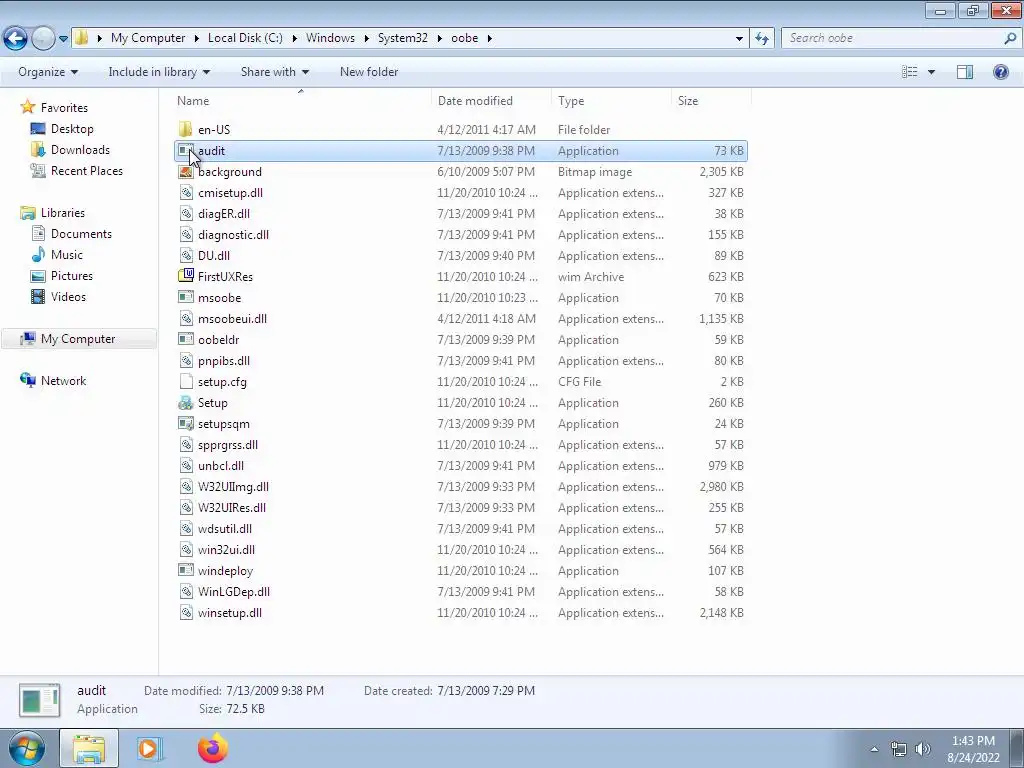The width and height of the screenshot is (1024, 768).
Task: Select My Computer in the sidebar
Action: (x=78, y=338)
